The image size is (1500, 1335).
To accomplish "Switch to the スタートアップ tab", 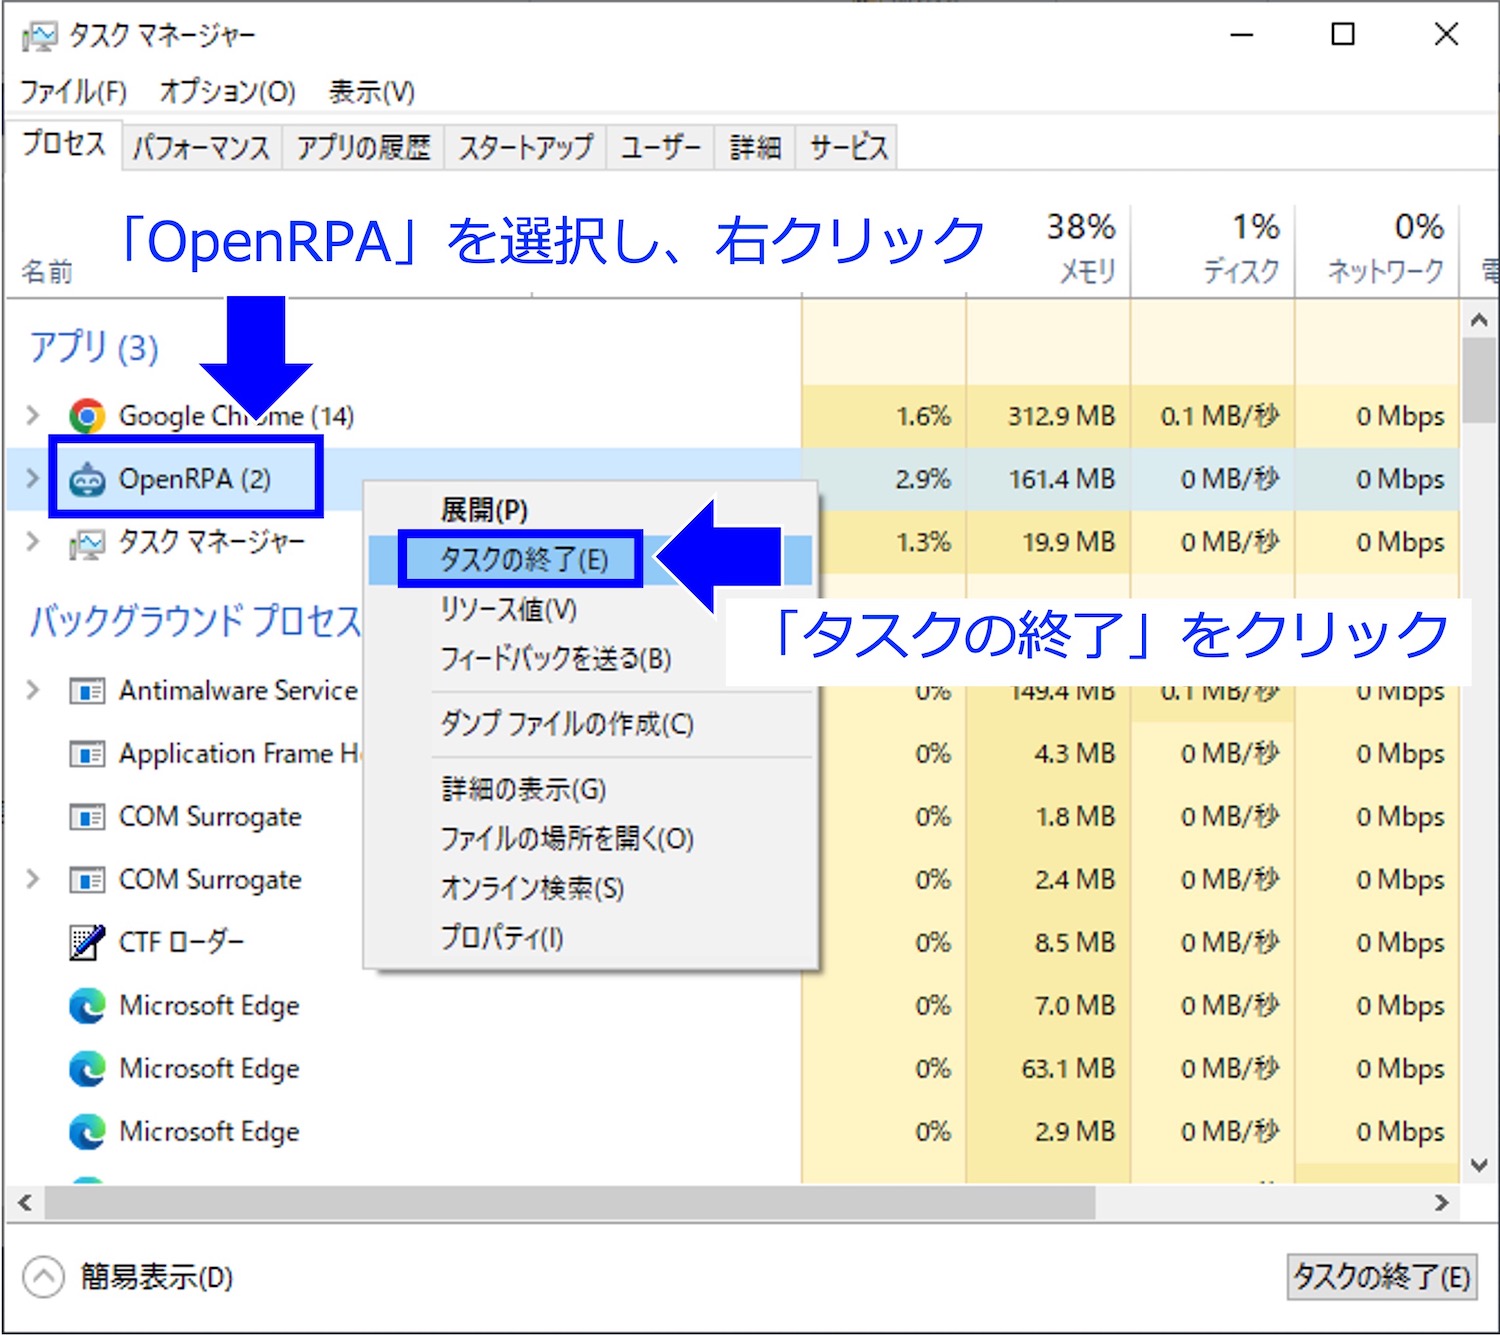I will [526, 148].
